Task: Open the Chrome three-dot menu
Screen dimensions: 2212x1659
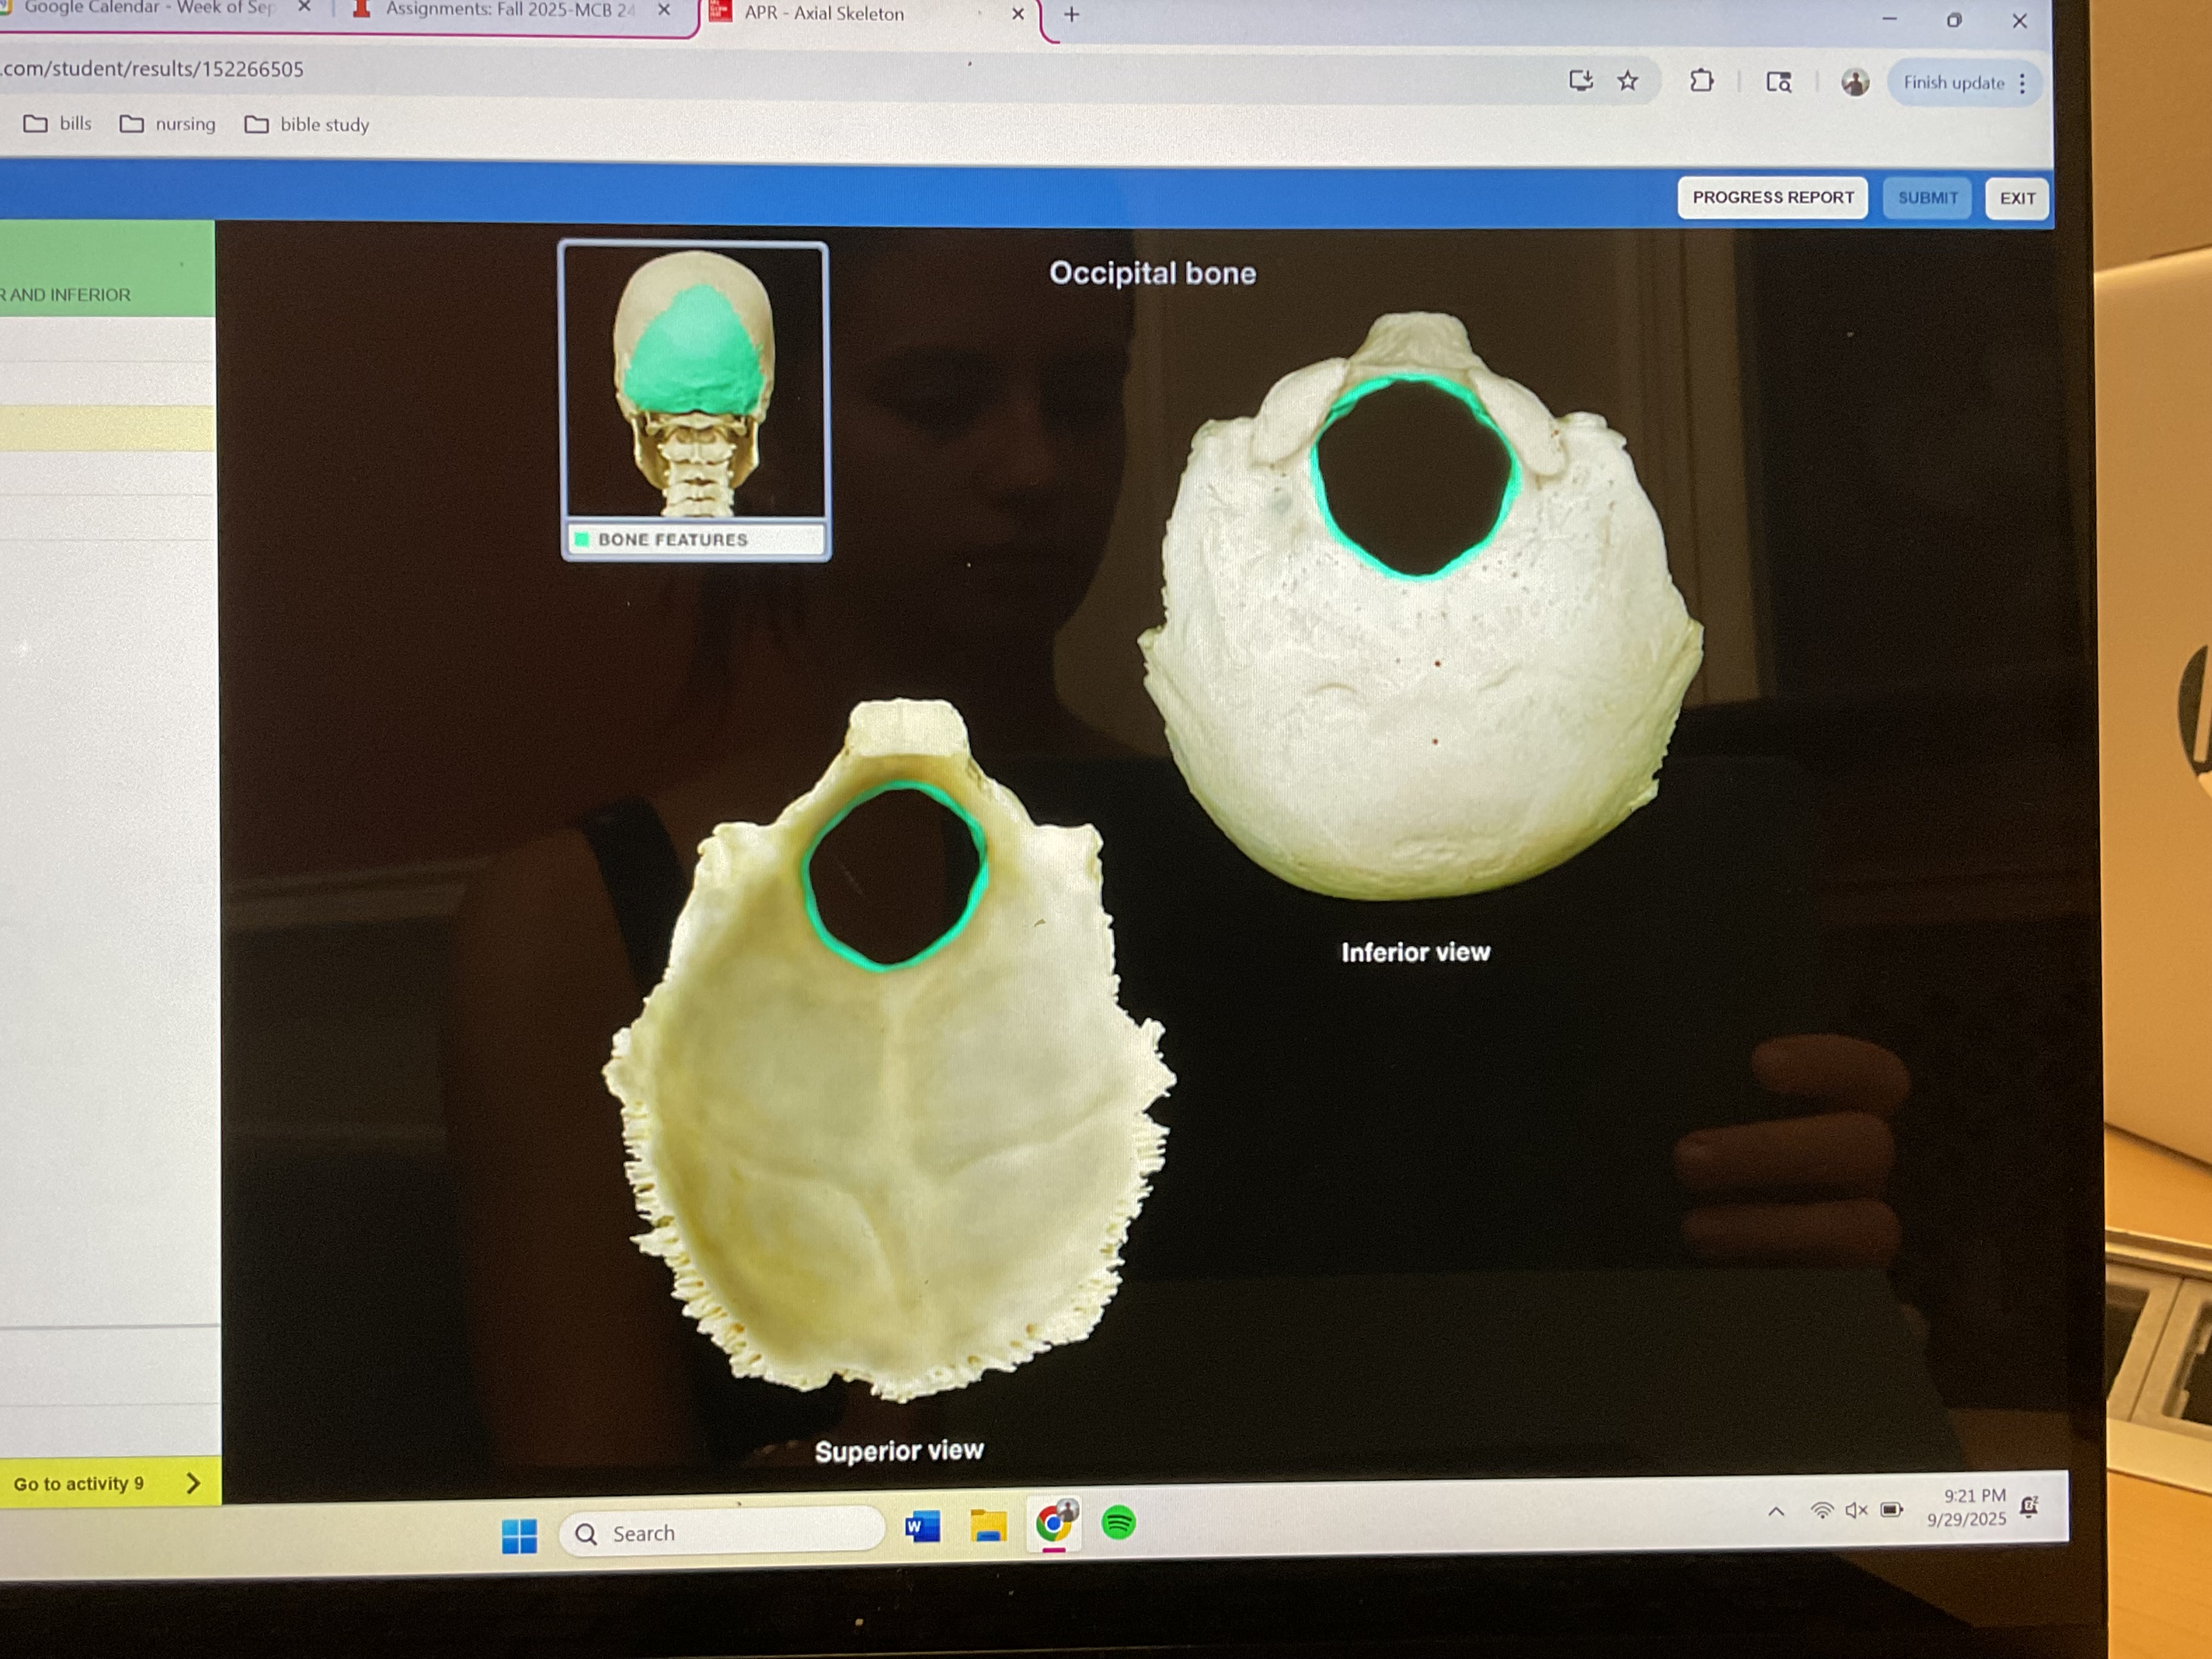Action: pyautogui.click(x=2022, y=83)
